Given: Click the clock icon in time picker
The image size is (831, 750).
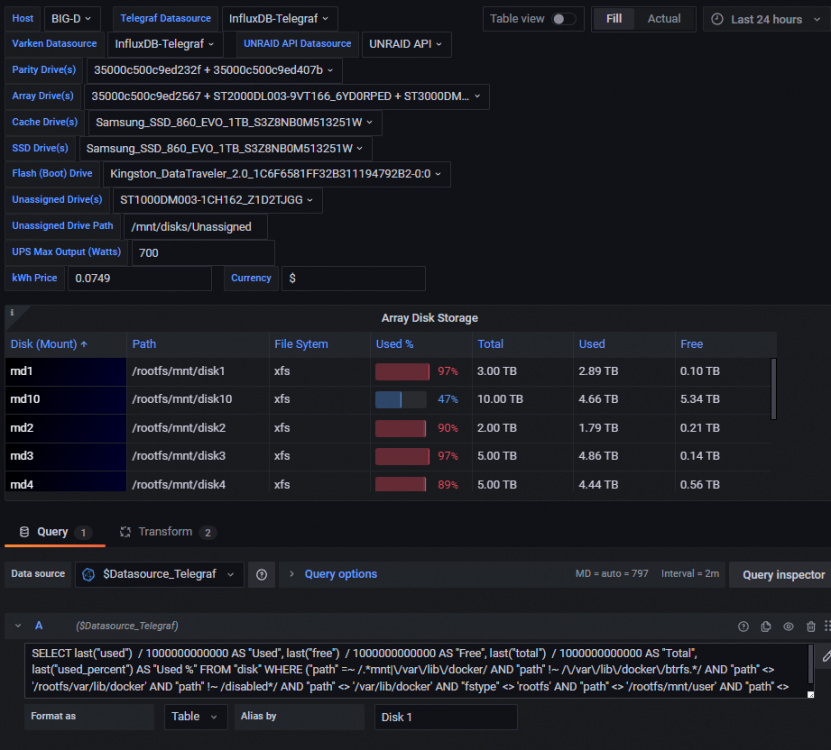Looking at the screenshot, I should (x=717, y=19).
